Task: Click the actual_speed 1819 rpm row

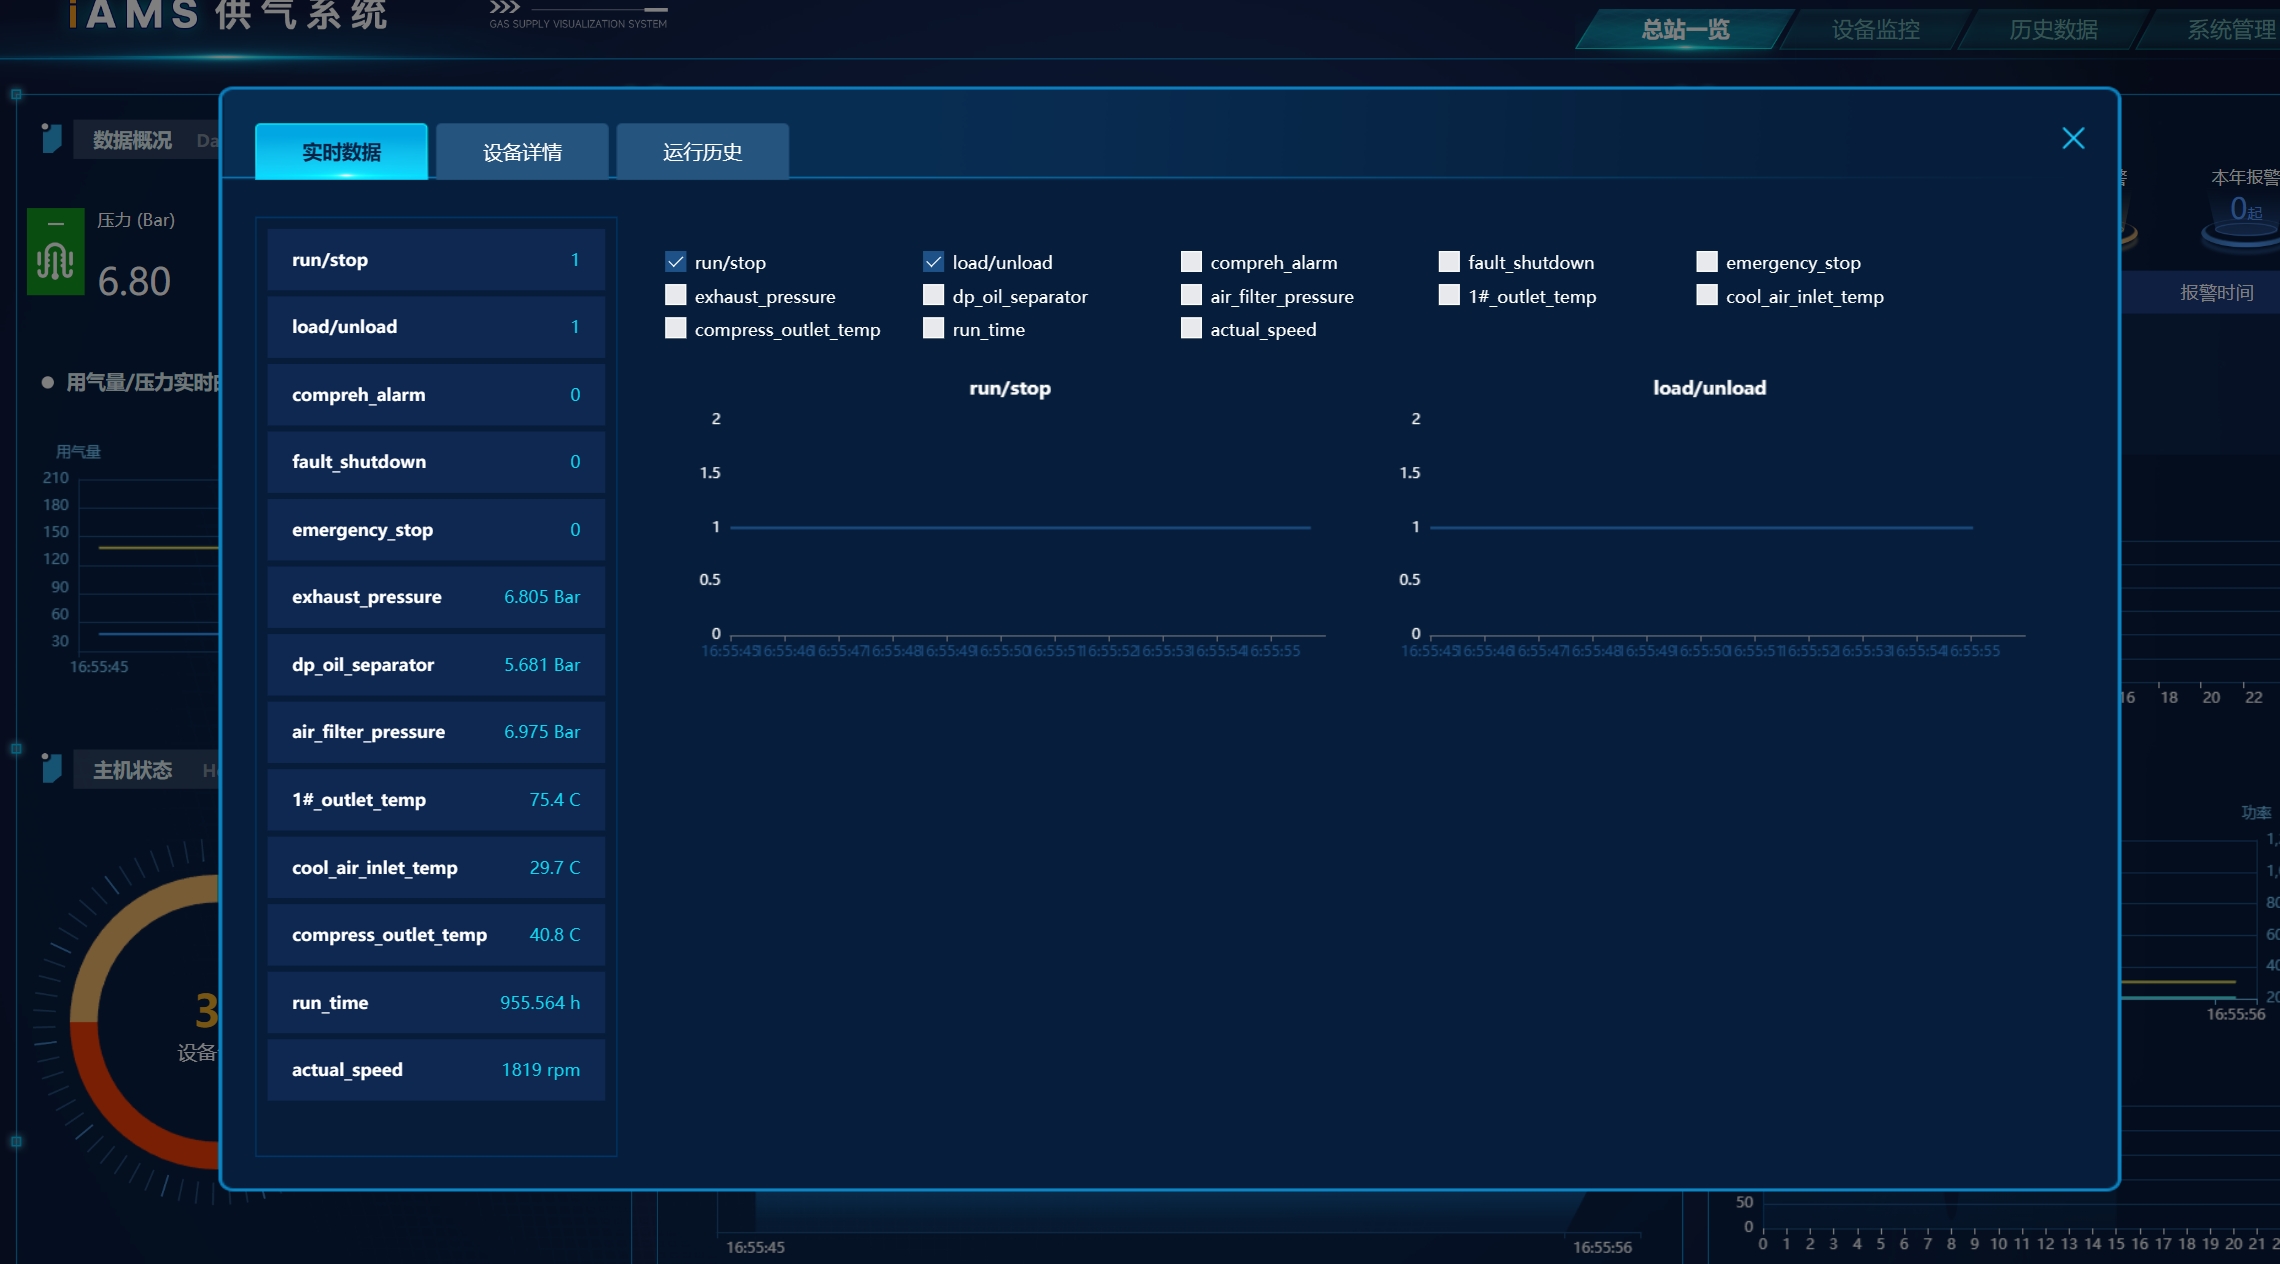Action: coord(436,1070)
